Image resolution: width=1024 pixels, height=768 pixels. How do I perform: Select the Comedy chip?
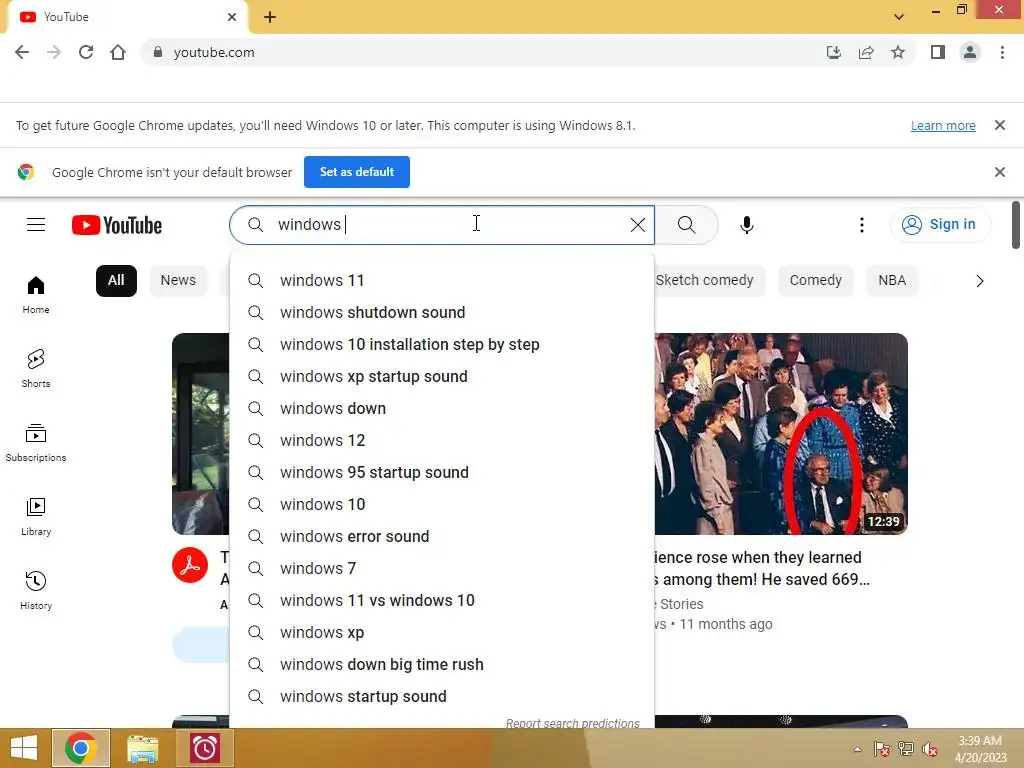click(816, 281)
